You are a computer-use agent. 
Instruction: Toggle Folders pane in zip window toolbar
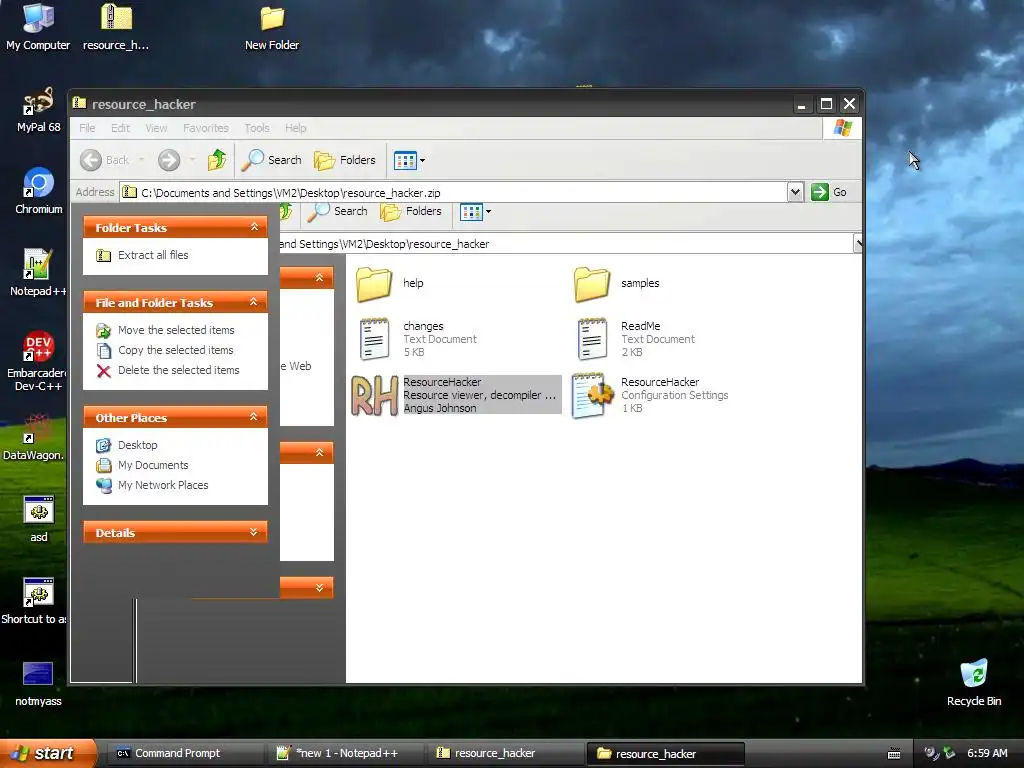pyautogui.click(x=345, y=160)
